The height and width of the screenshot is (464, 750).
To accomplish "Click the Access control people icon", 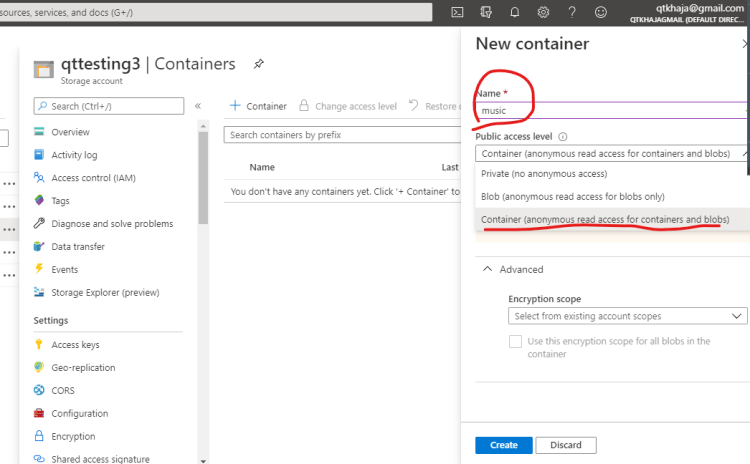I will (x=39, y=177).
